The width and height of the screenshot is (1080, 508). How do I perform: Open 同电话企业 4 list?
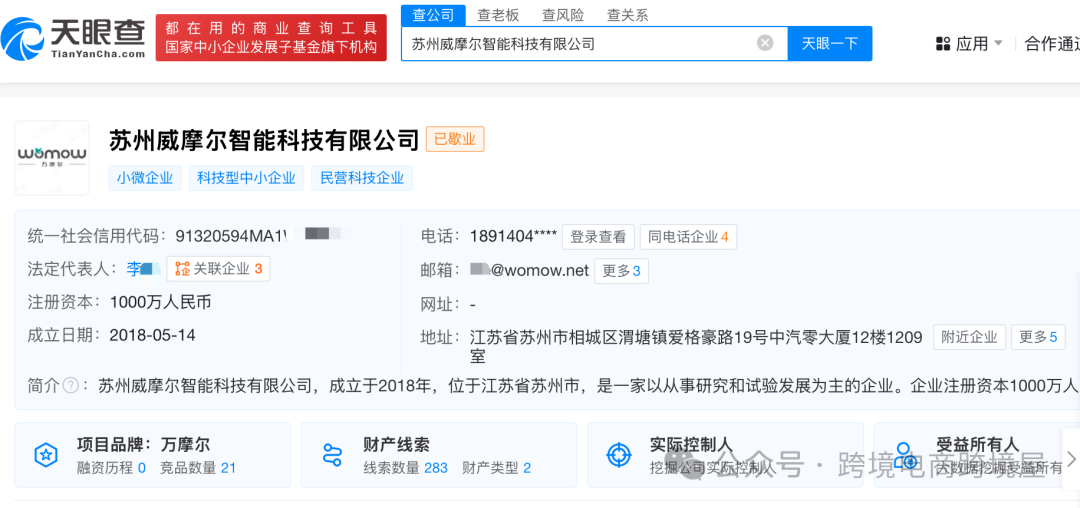(688, 237)
